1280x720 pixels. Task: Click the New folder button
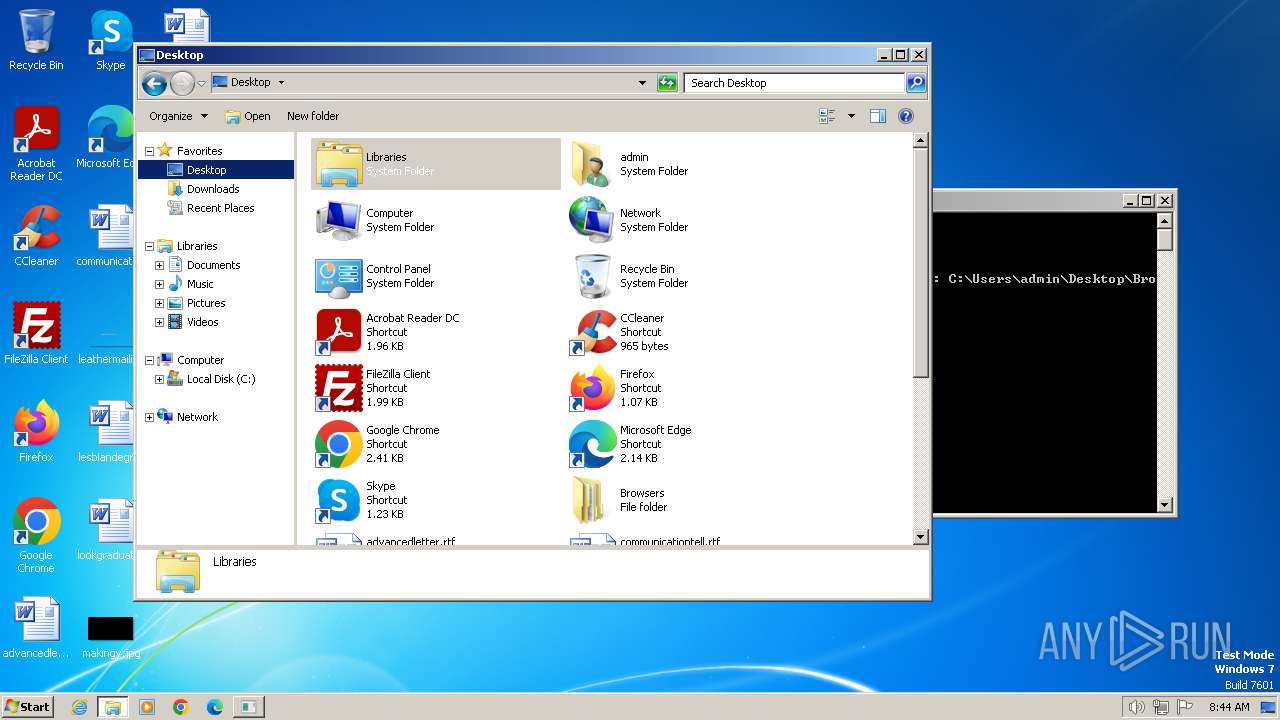tap(313, 116)
